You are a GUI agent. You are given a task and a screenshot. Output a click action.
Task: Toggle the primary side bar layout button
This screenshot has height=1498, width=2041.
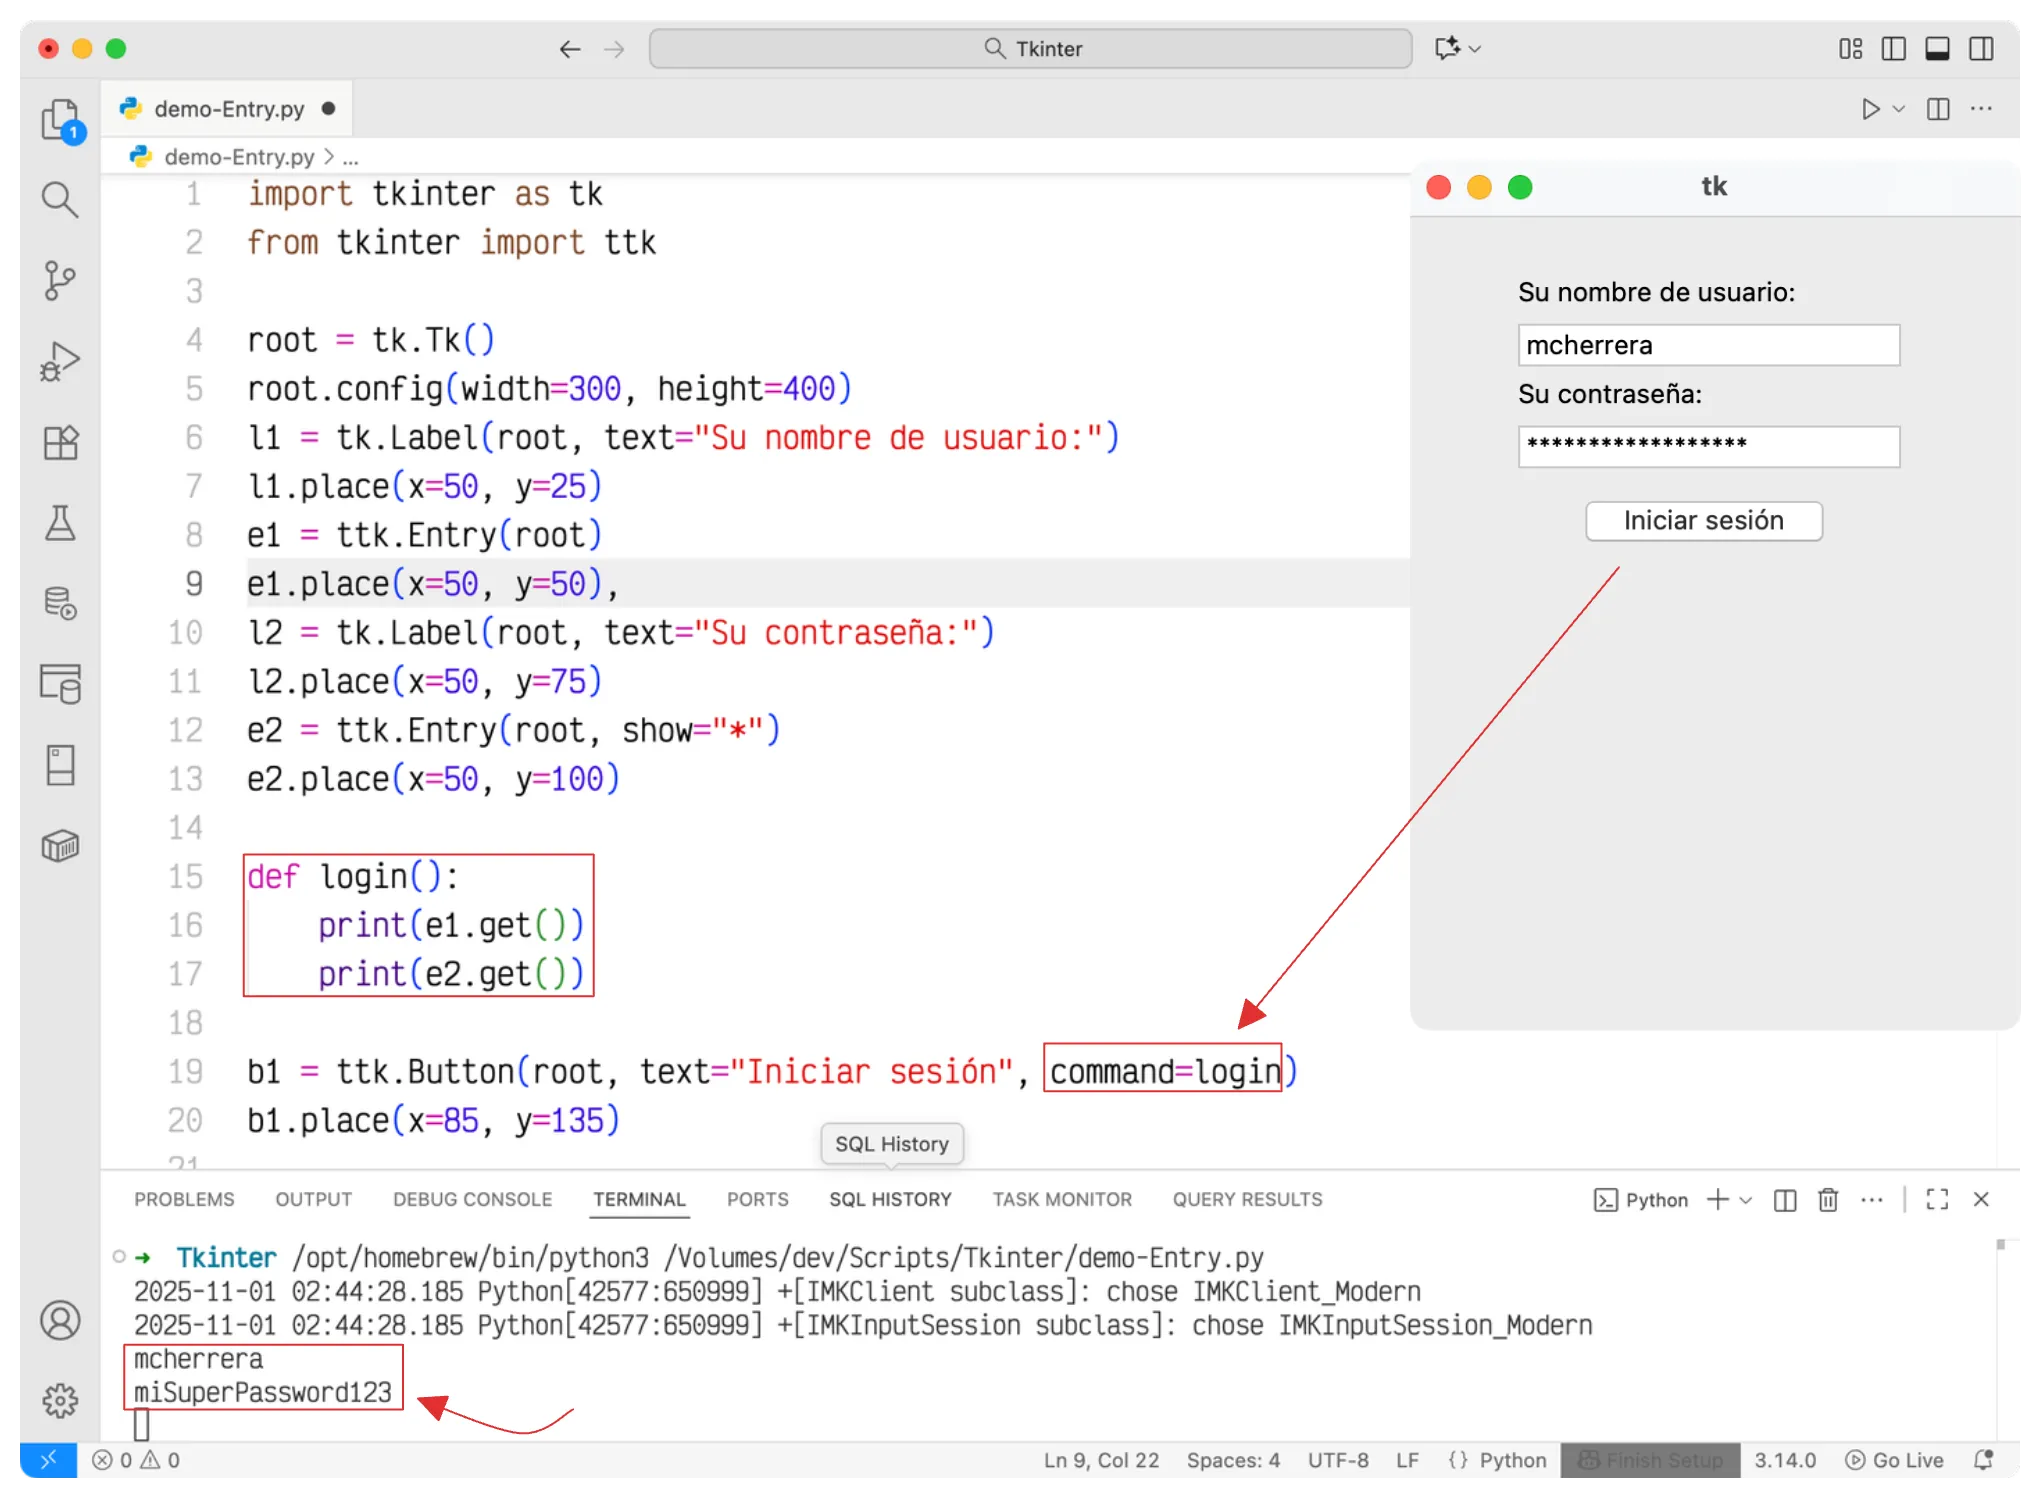pyautogui.click(x=1893, y=49)
